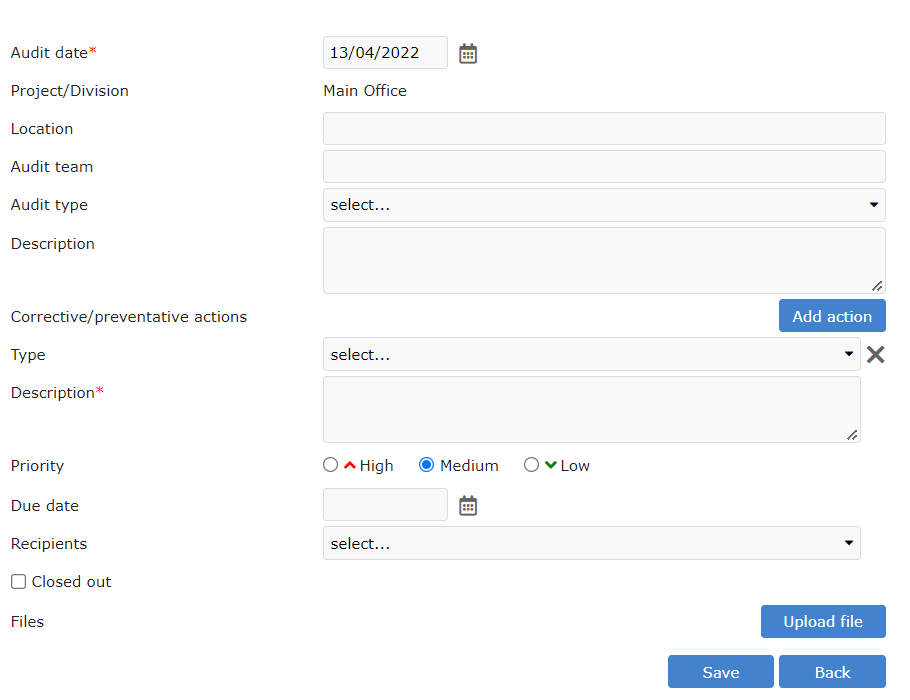
Task: Click the audit Description text area
Action: click(x=604, y=260)
